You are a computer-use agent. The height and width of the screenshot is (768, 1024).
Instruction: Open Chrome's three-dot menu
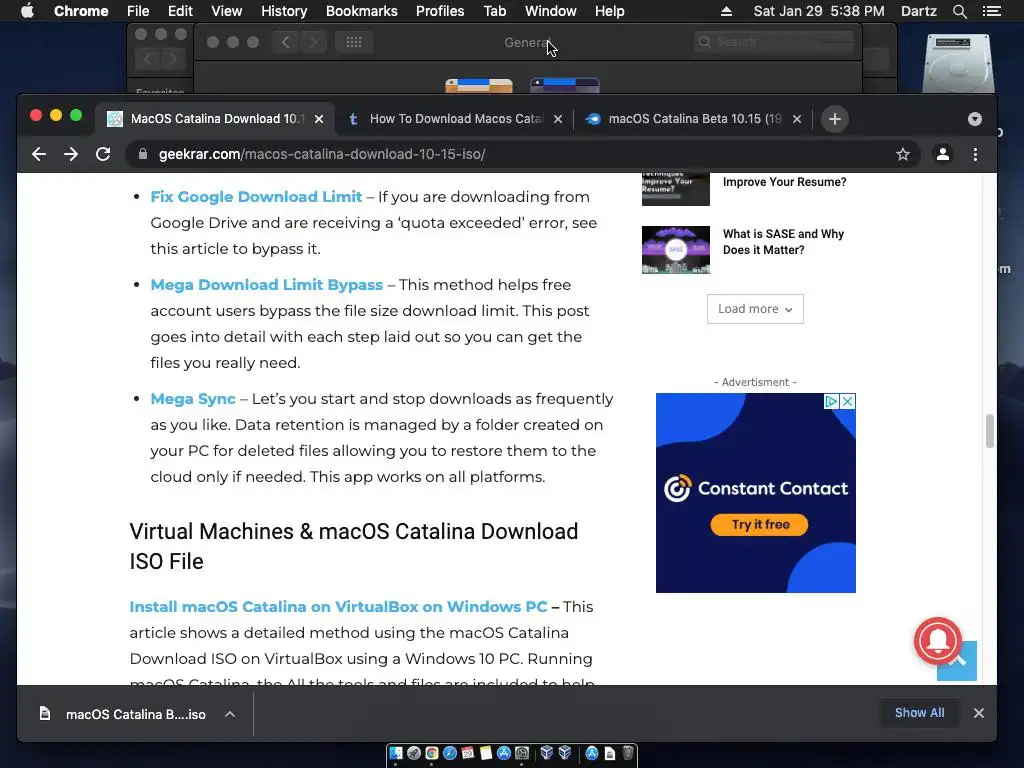click(975, 154)
